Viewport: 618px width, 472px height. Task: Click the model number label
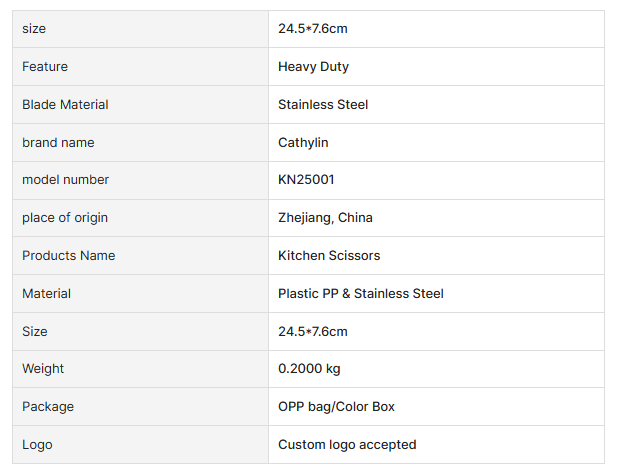[x=65, y=180]
